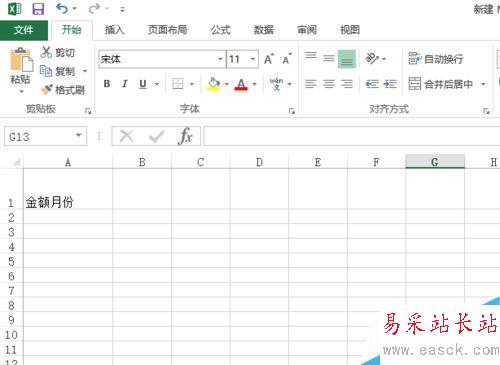This screenshot has width=500, height=365.
Task: Apply yellow fill color bucket
Action: (214, 84)
